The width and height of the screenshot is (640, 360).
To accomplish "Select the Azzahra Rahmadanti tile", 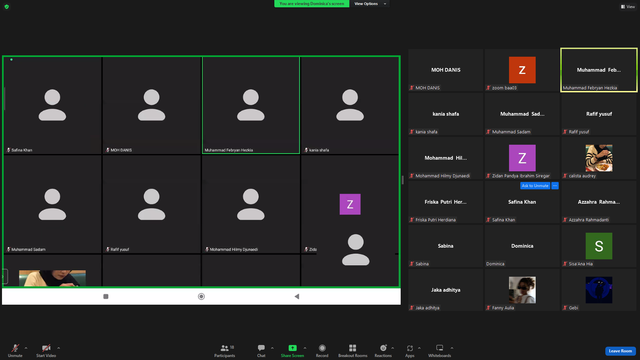I will tap(599, 202).
